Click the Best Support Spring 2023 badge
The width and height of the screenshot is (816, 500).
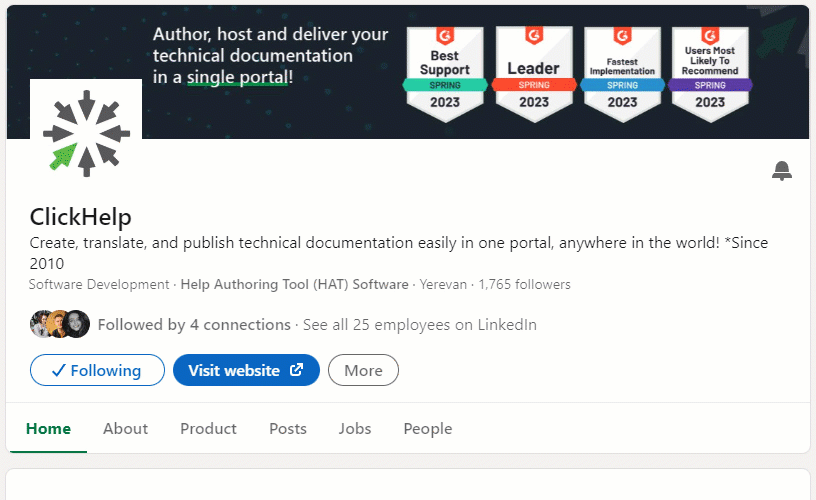click(445, 74)
